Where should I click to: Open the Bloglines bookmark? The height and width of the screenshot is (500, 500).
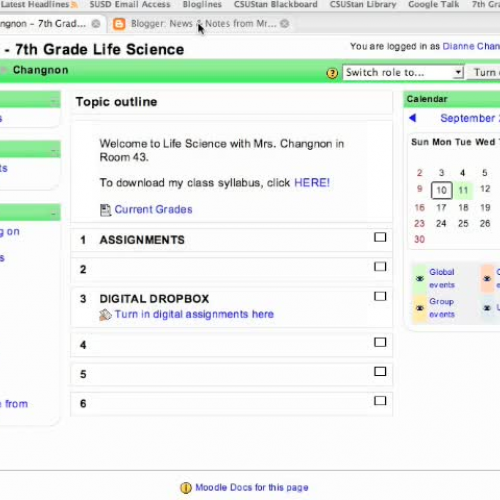click(202, 4)
